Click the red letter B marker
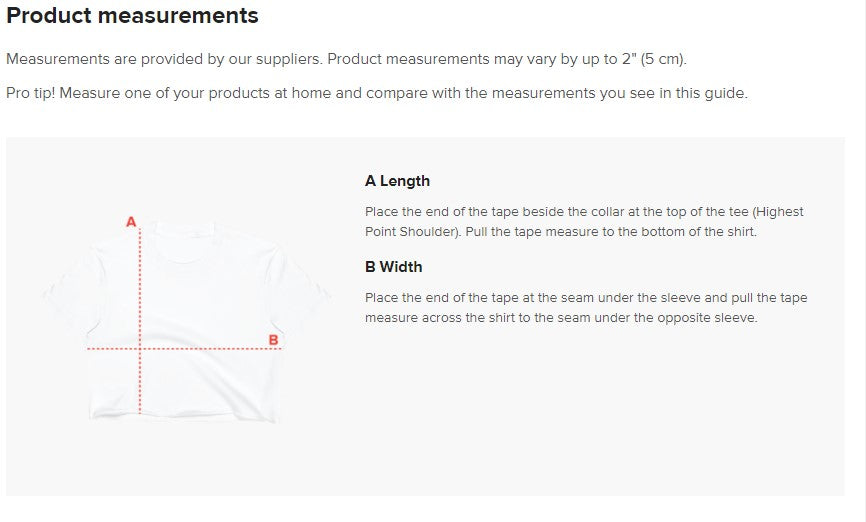Screen dimensions: 866x522 coord(274,340)
